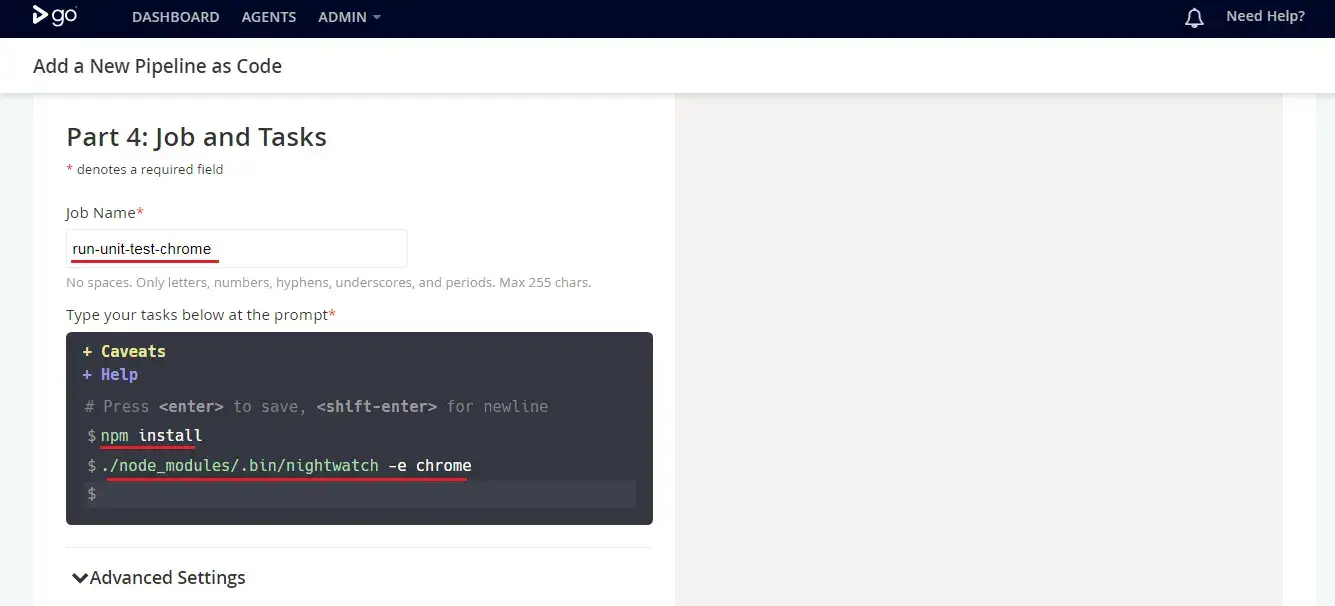Click the Need Help? link
The image size is (1335, 606).
pyautogui.click(x=1265, y=16)
